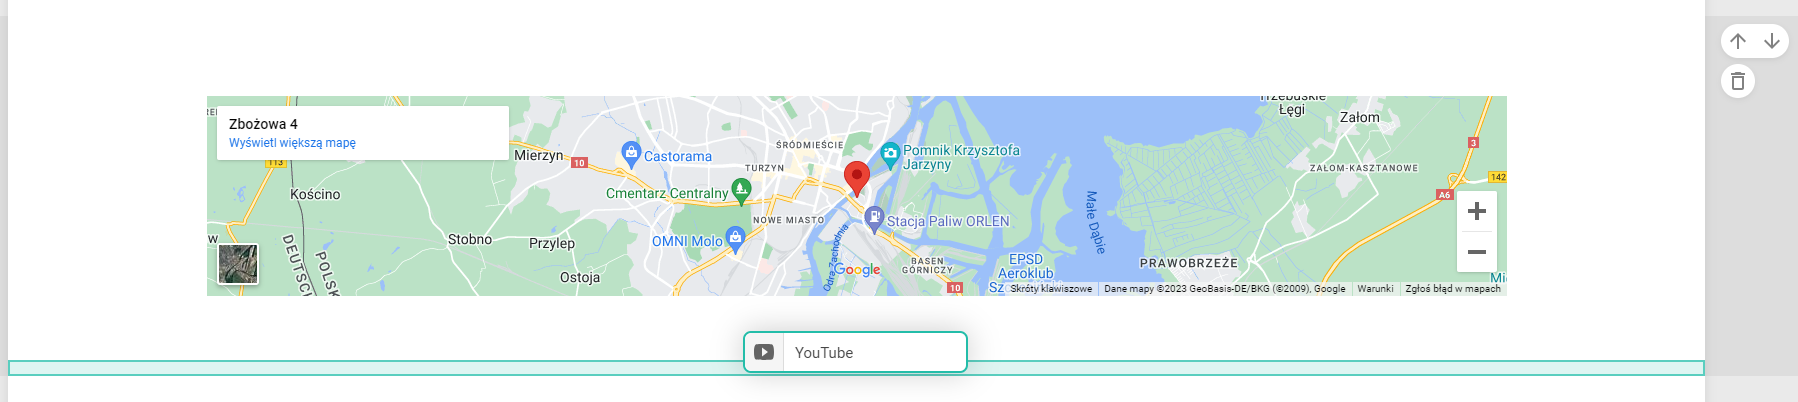
Task: Move section down with arrow icon
Action: click(x=1772, y=41)
